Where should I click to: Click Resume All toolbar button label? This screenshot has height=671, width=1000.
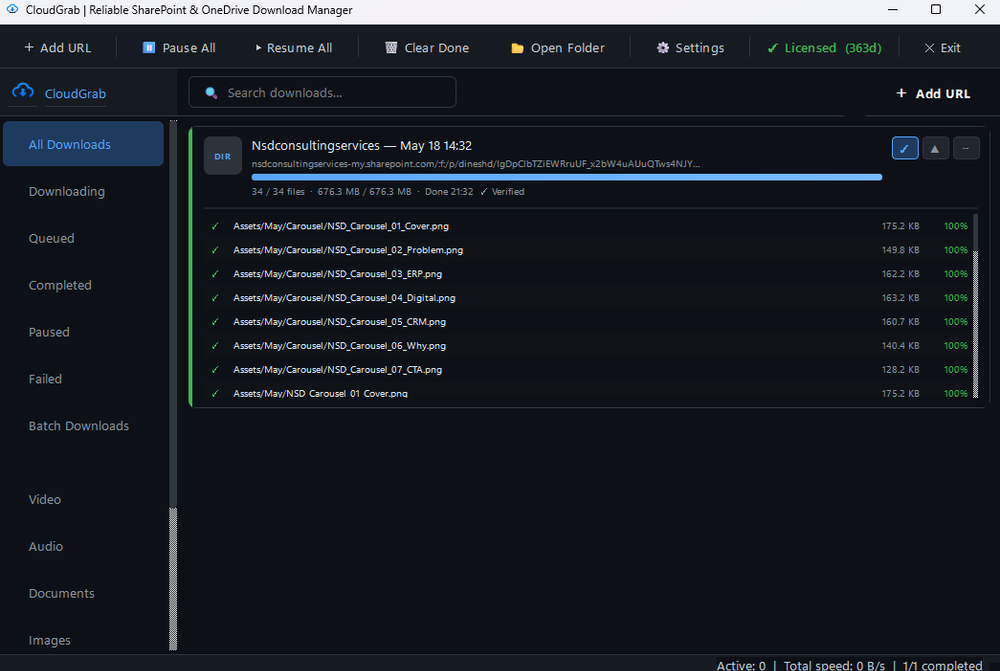click(x=299, y=48)
